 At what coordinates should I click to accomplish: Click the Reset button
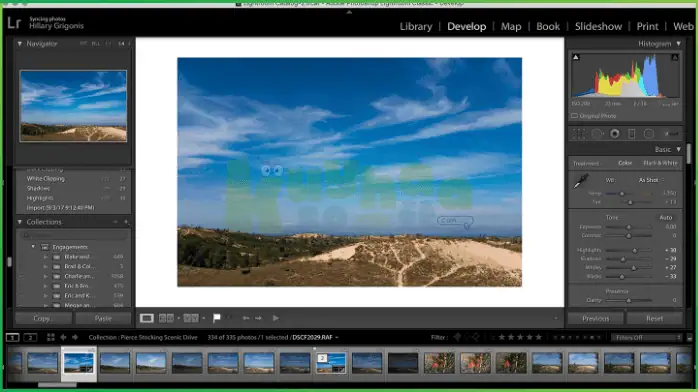tap(654, 319)
